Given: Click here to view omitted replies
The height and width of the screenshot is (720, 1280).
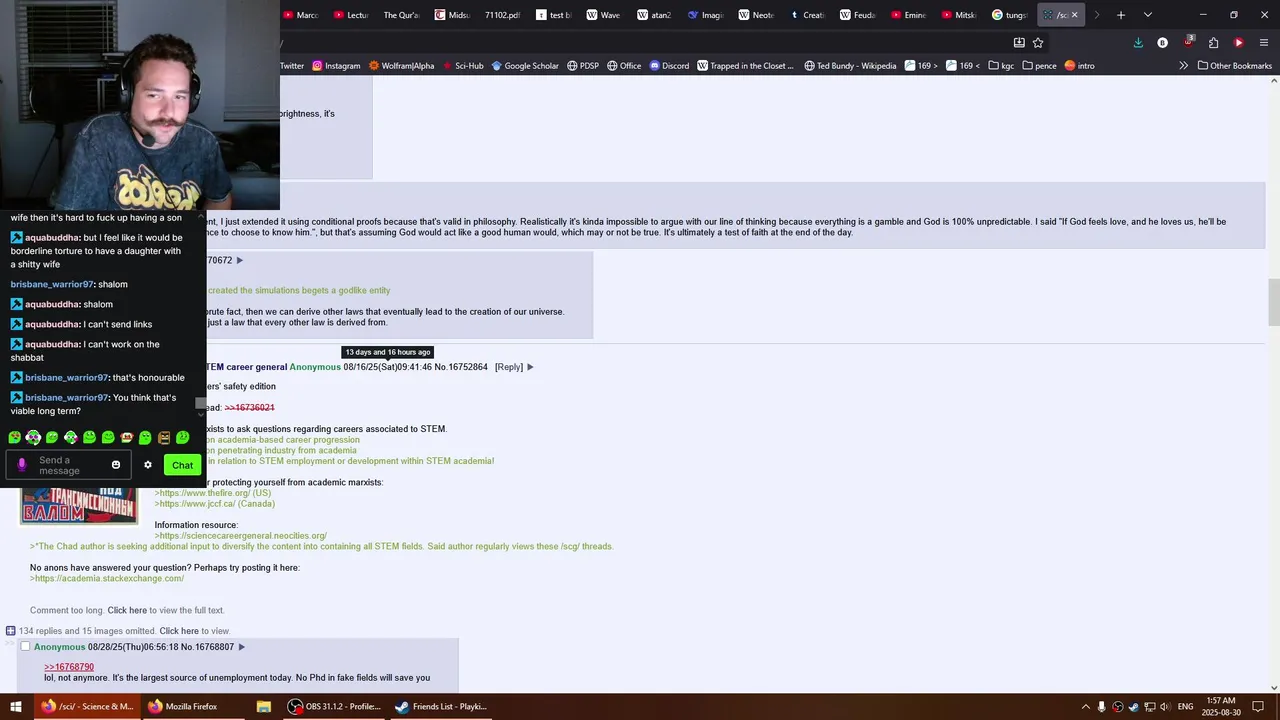Looking at the screenshot, I should click(179, 631).
